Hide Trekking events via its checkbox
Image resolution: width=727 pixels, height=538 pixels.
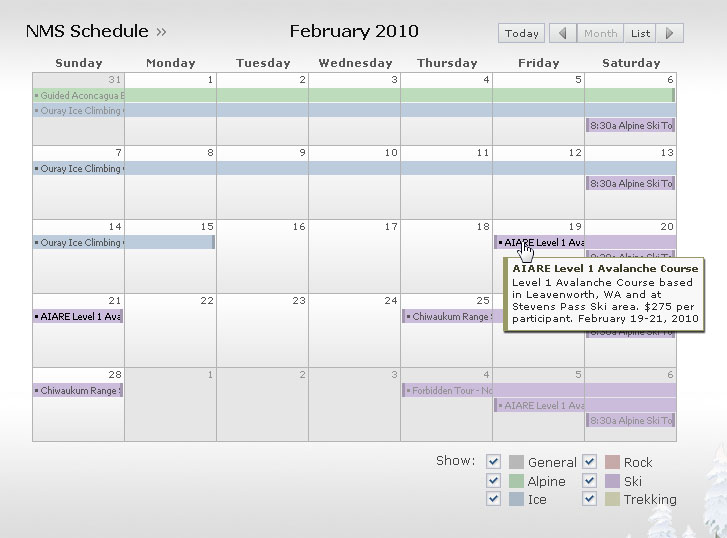[590, 499]
